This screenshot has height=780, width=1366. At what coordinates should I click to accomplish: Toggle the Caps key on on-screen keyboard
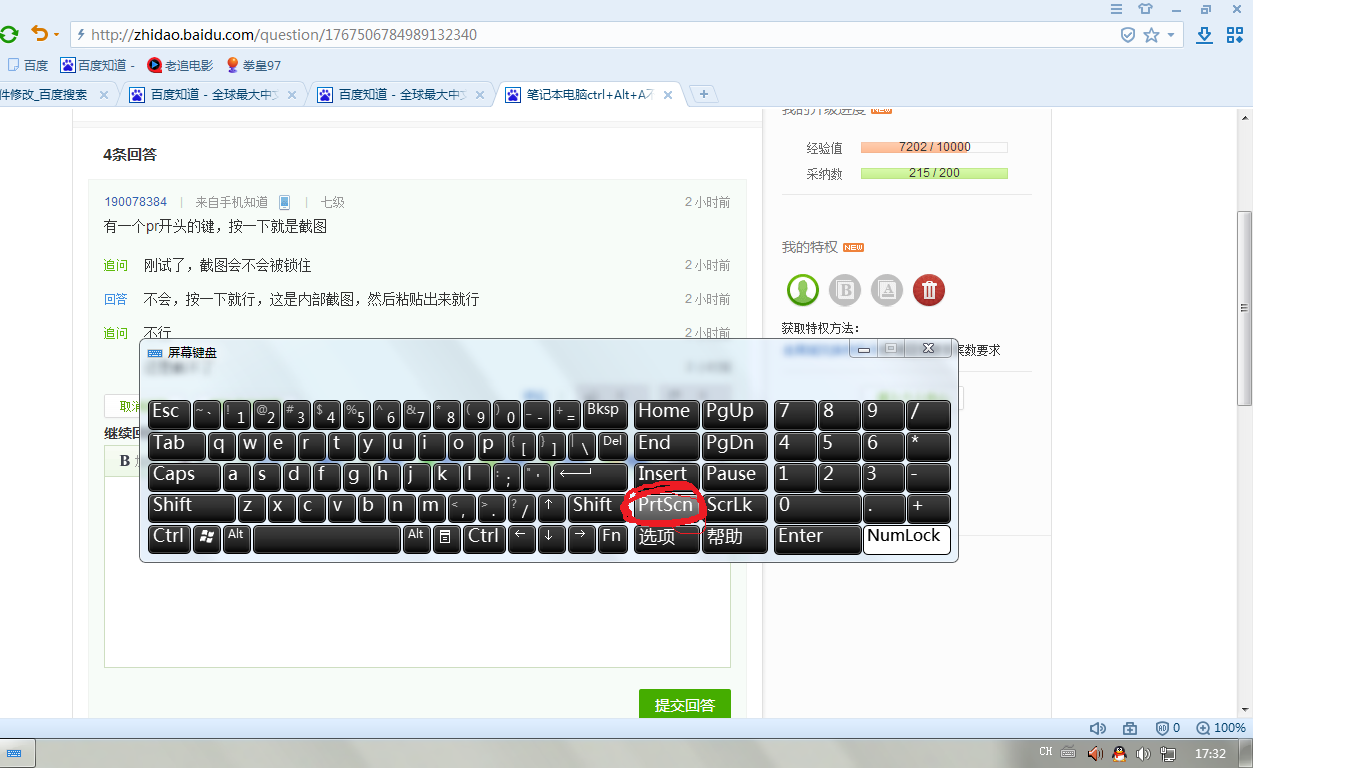[184, 477]
